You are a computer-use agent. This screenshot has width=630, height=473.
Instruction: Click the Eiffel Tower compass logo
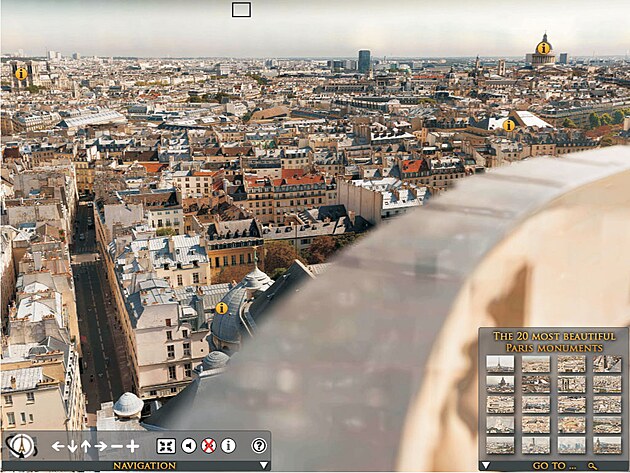(x=20, y=445)
